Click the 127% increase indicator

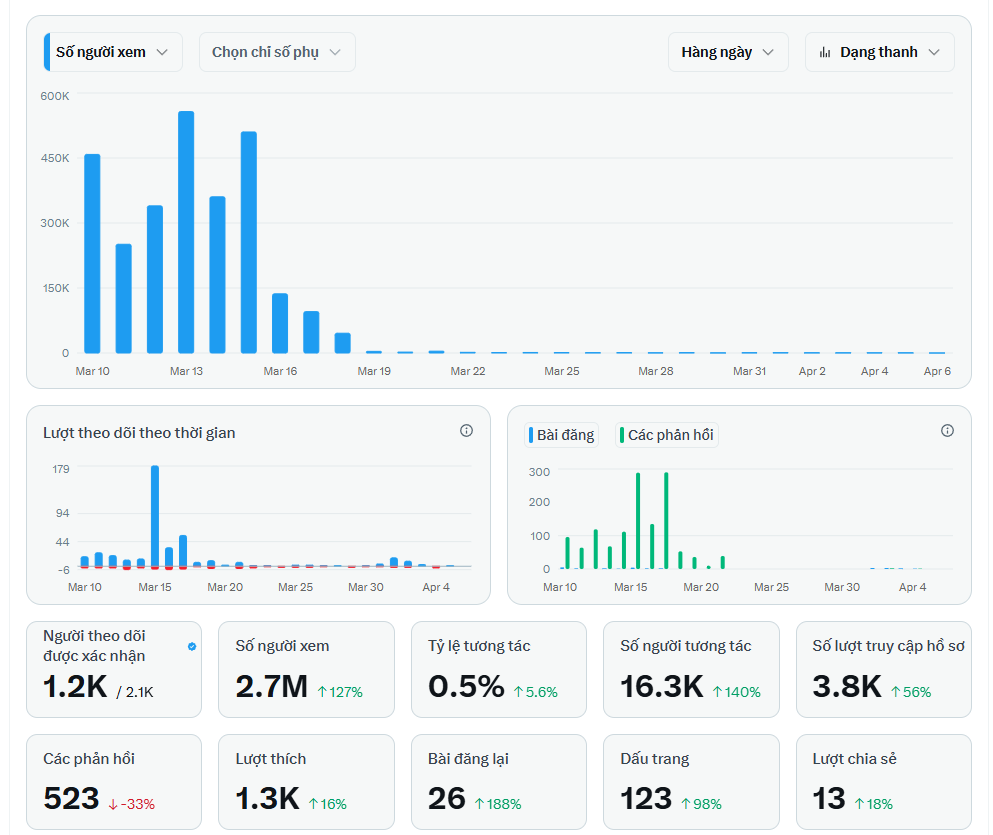click(x=340, y=692)
